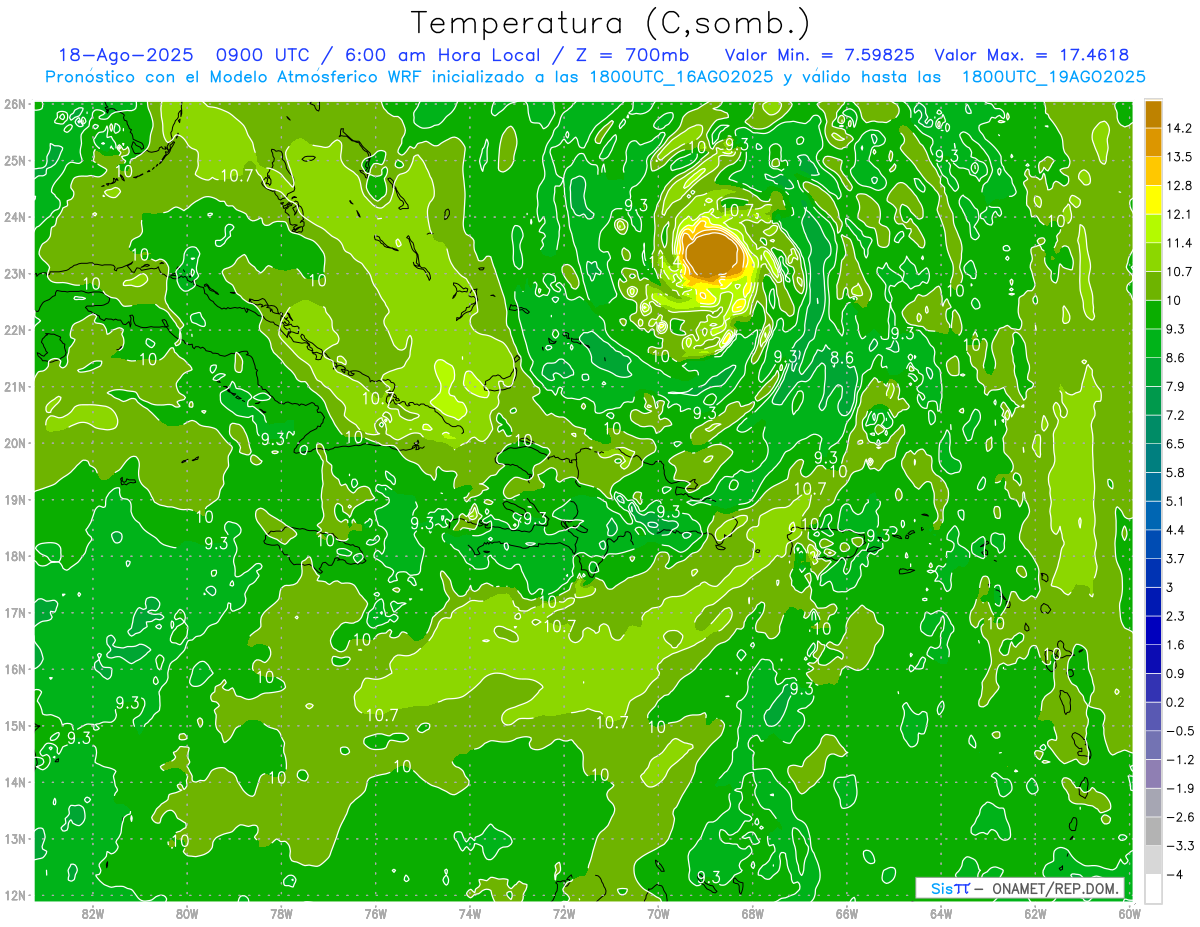This screenshot has width=1200, height=927.
Task: Click the '6.5' color scale value
Action: [x=1176, y=444]
